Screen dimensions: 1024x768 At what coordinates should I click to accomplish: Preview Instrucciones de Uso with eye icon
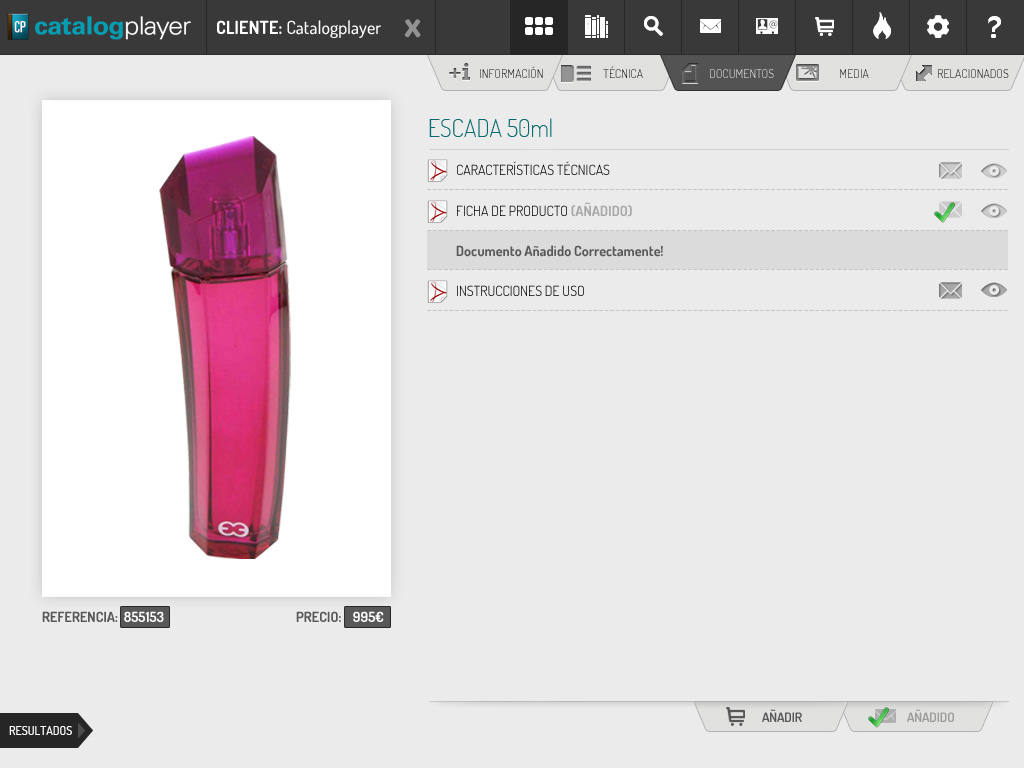(x=993, y=290)
